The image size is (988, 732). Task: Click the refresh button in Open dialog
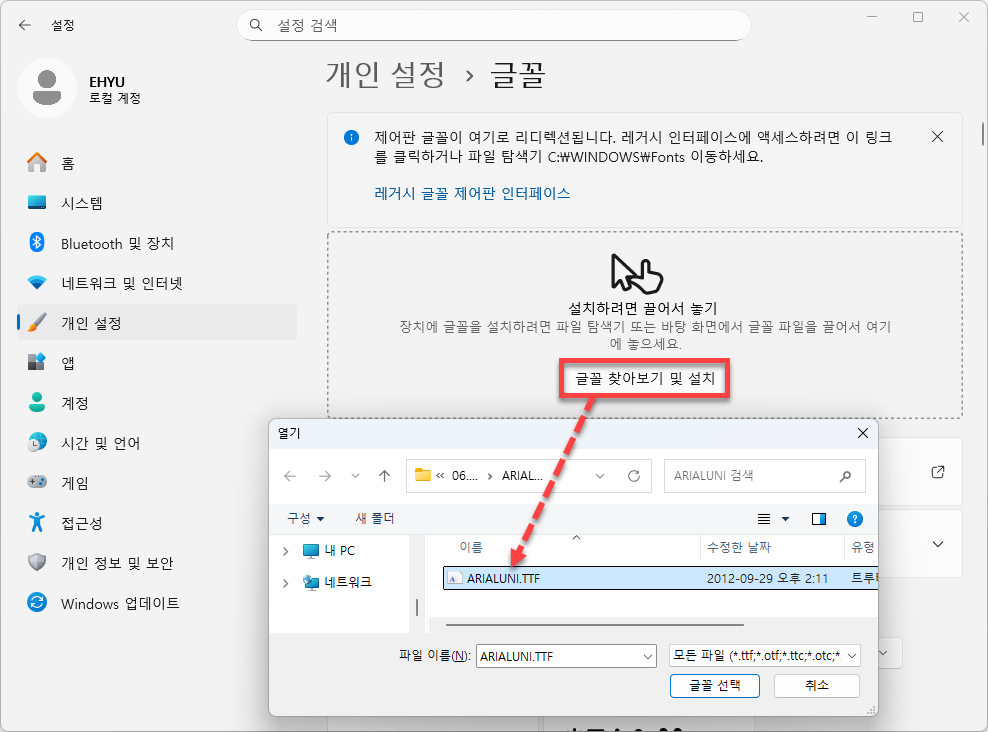(633, 476)
